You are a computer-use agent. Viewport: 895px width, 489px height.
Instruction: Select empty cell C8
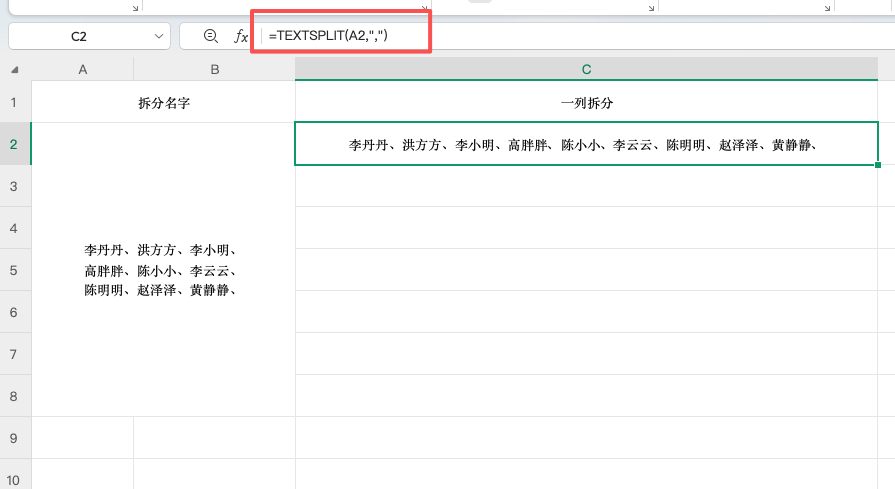coord(586,396)
